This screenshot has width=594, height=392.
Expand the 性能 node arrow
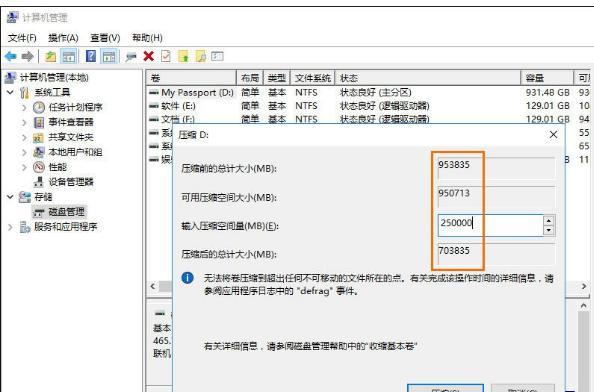pos(24,167)
